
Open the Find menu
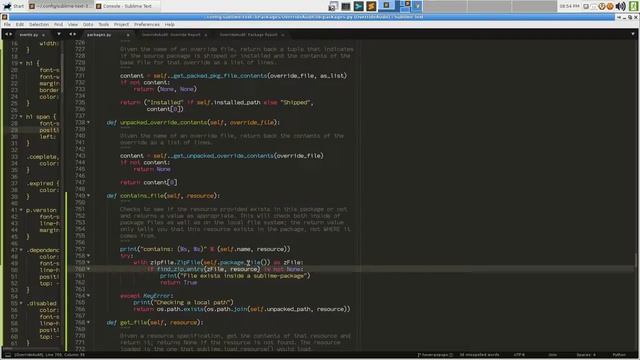(x=58, y=24)
